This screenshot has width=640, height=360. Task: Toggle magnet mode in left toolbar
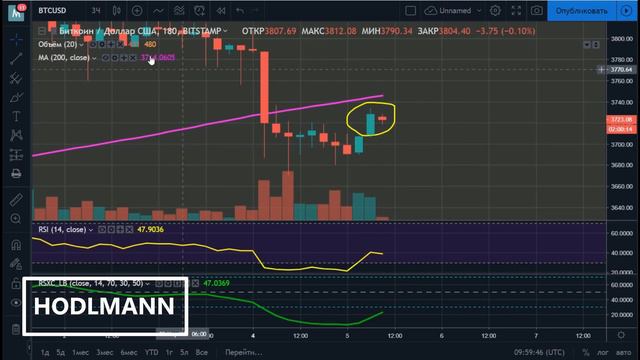[16, 245]
